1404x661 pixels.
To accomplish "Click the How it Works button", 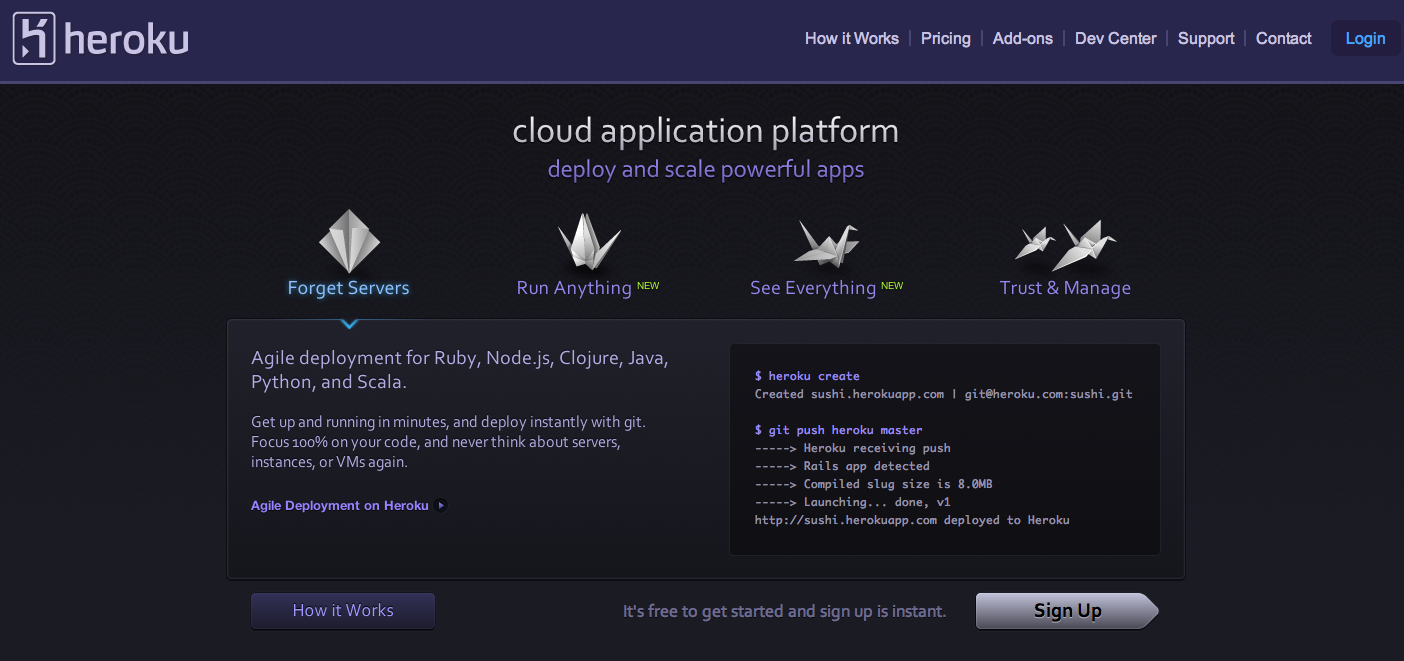I will pyautogui.click(x=342, y=610).
